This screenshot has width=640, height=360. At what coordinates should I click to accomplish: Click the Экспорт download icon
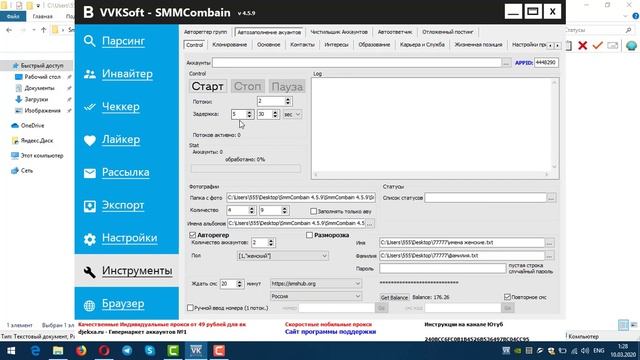(89, 206)
